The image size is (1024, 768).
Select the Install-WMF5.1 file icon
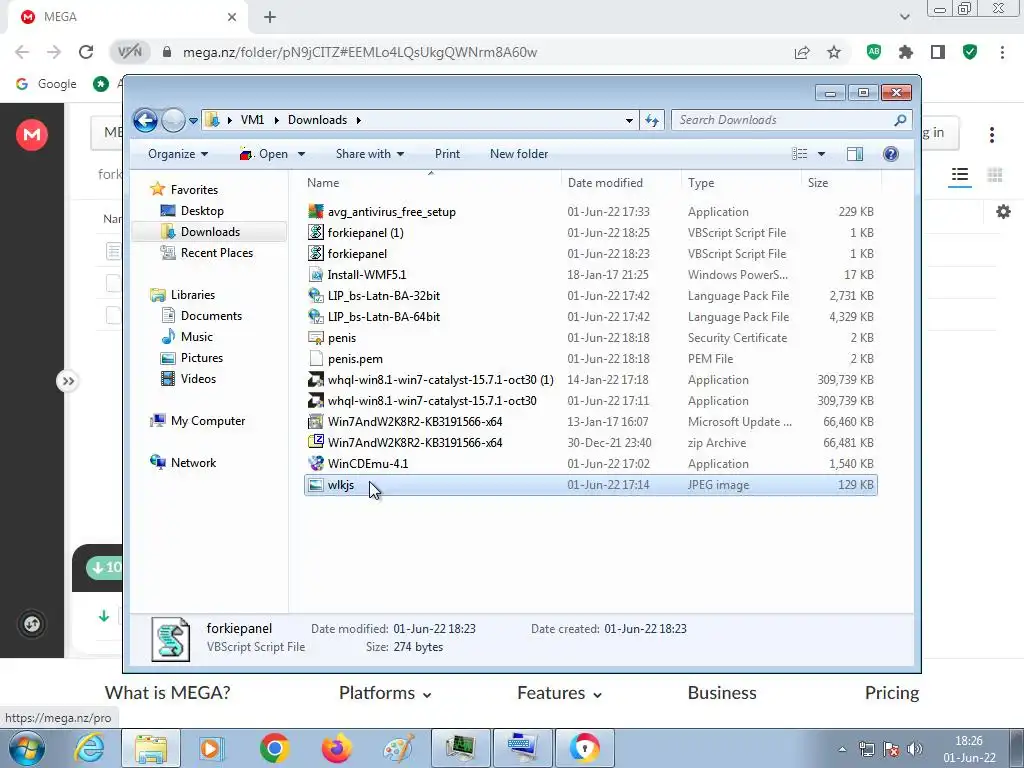click(316, 275)
